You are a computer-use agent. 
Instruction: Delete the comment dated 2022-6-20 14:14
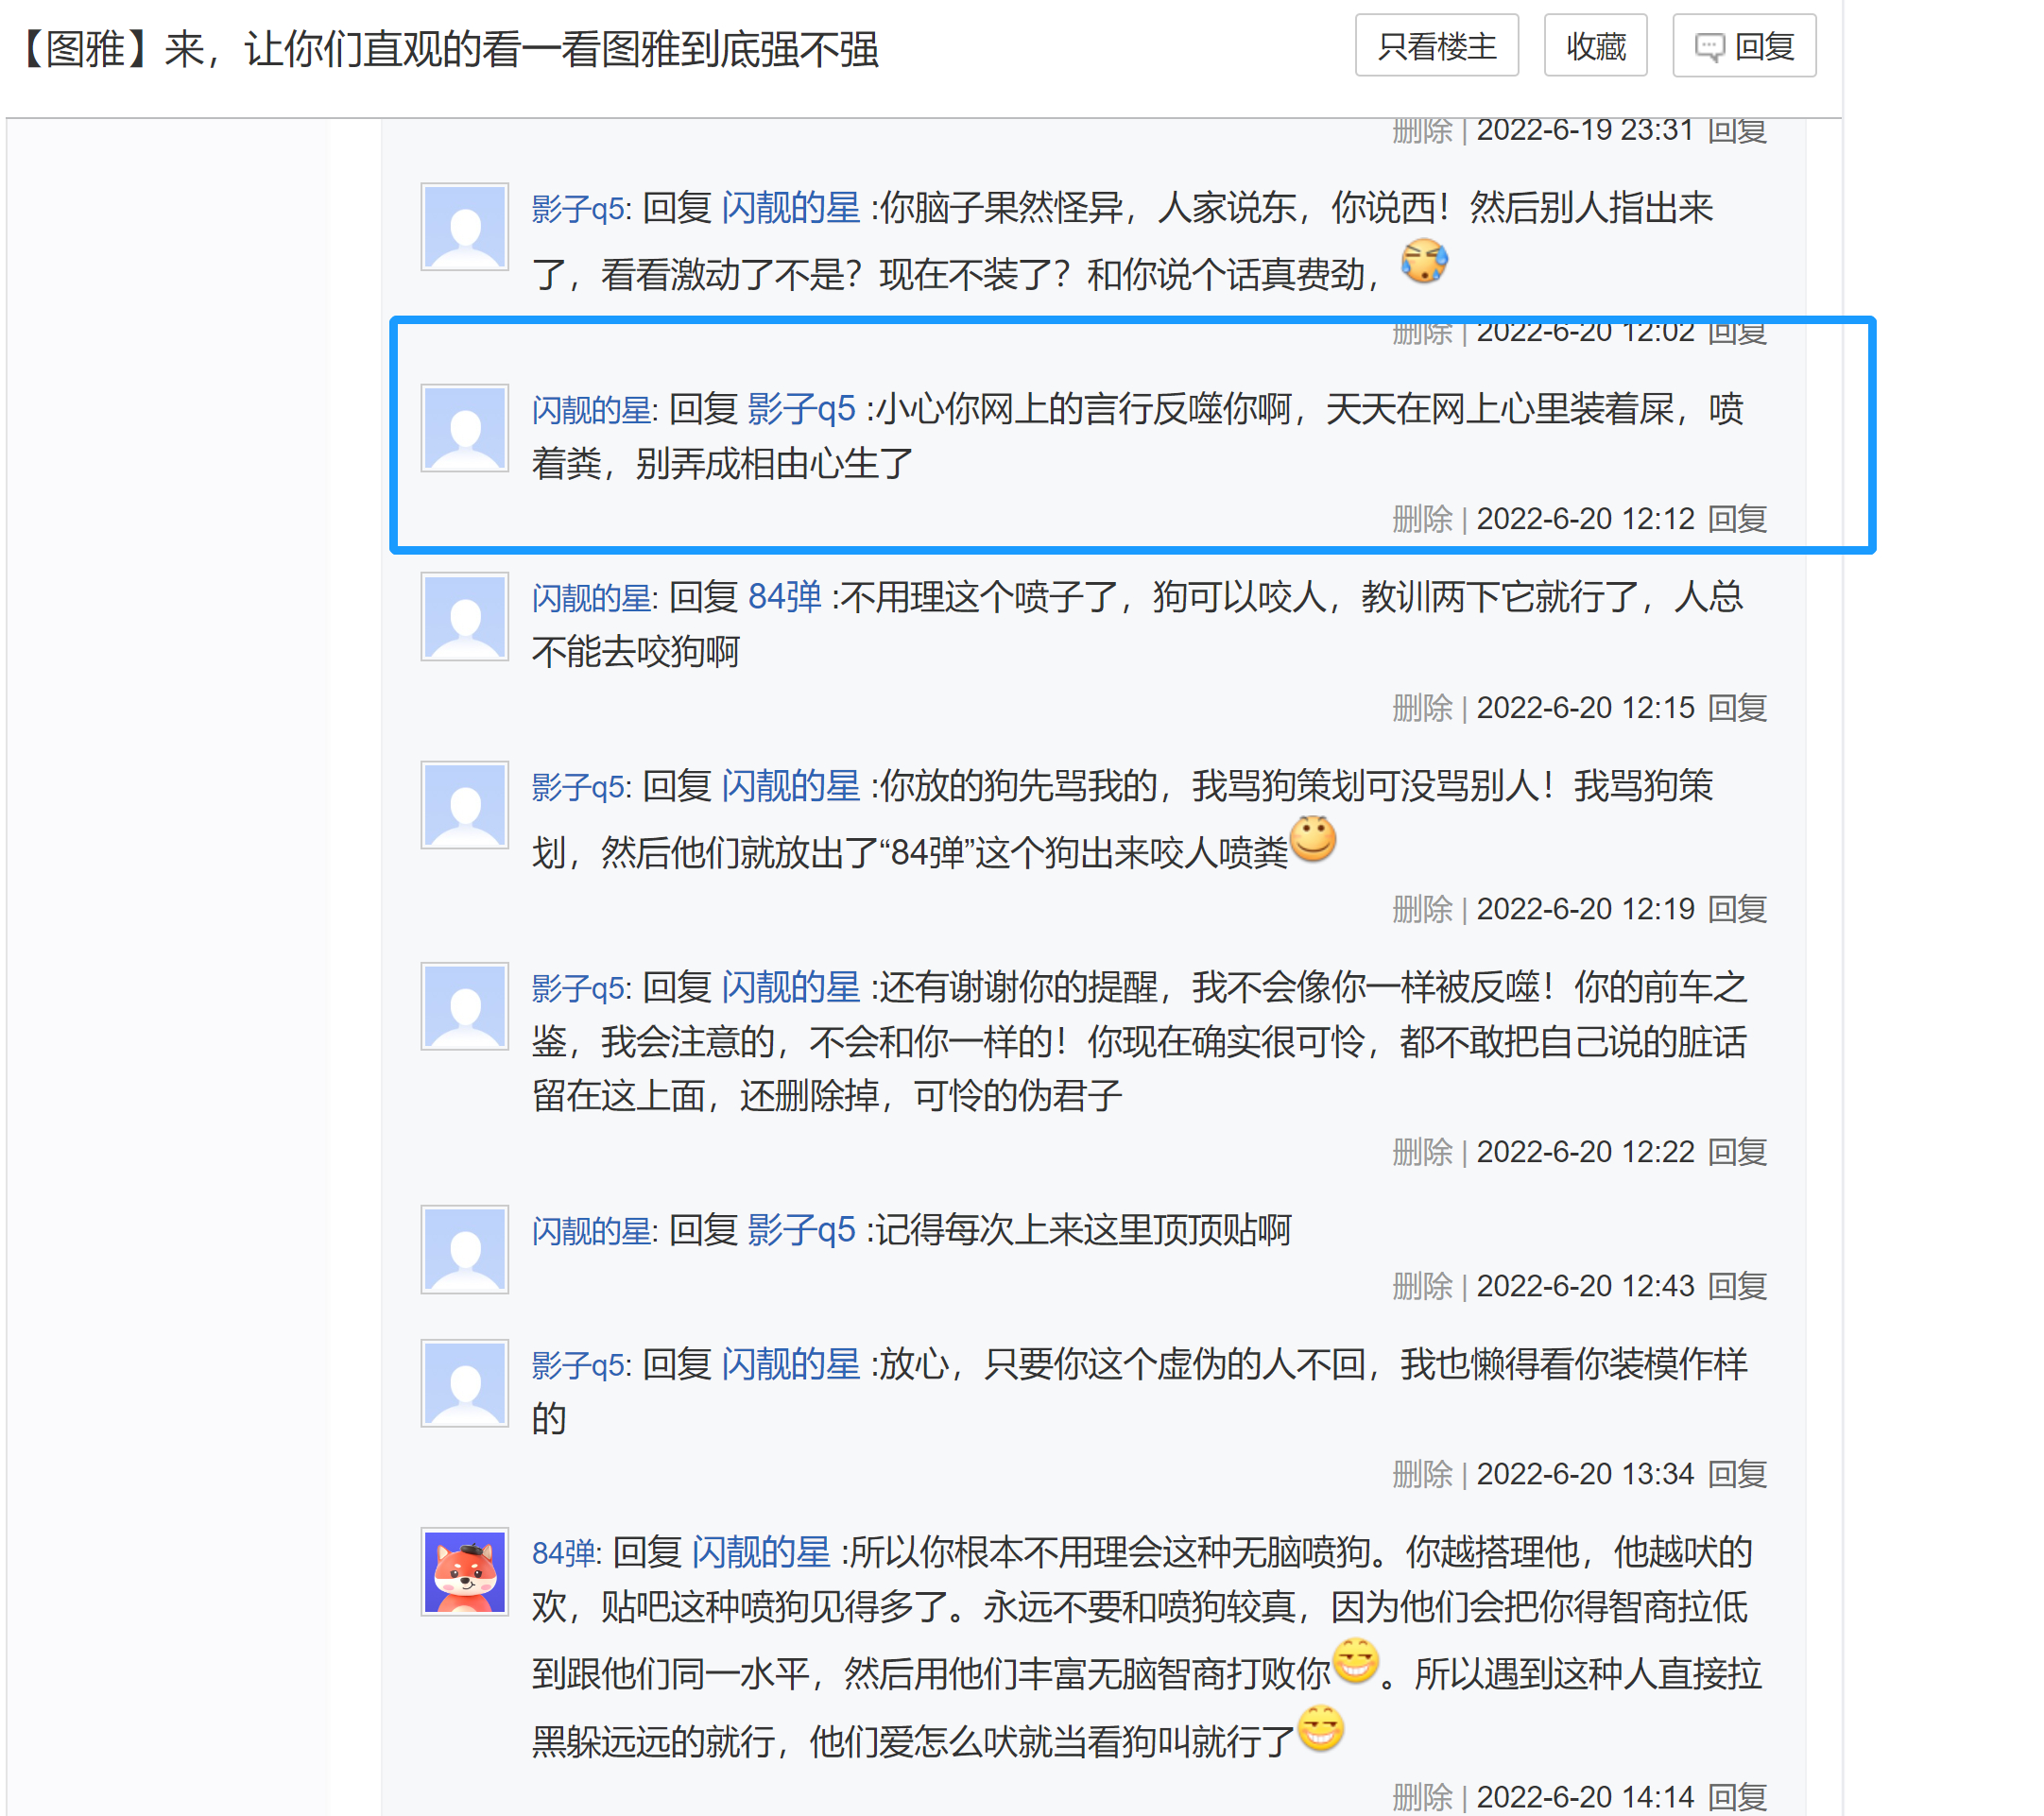[1422, 1797]
